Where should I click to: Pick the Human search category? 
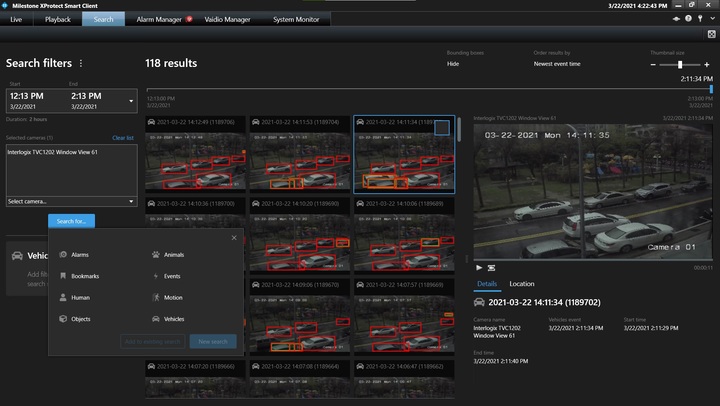tap(80, 297)
